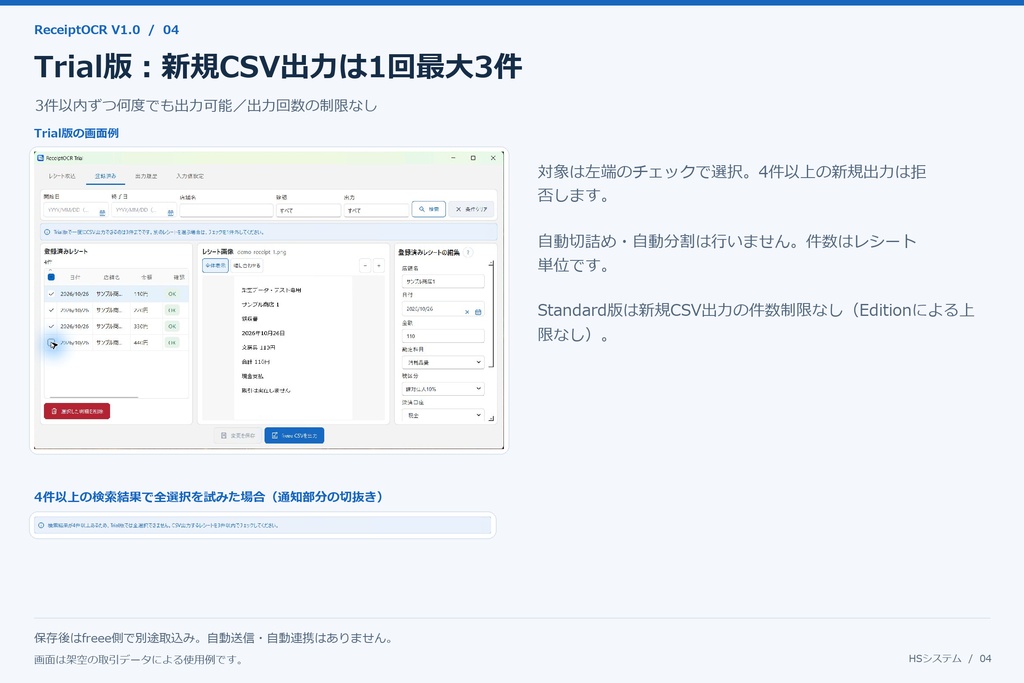
Task: Open the 出力 filter dropdown showing すべて
Action: [376, 210]
